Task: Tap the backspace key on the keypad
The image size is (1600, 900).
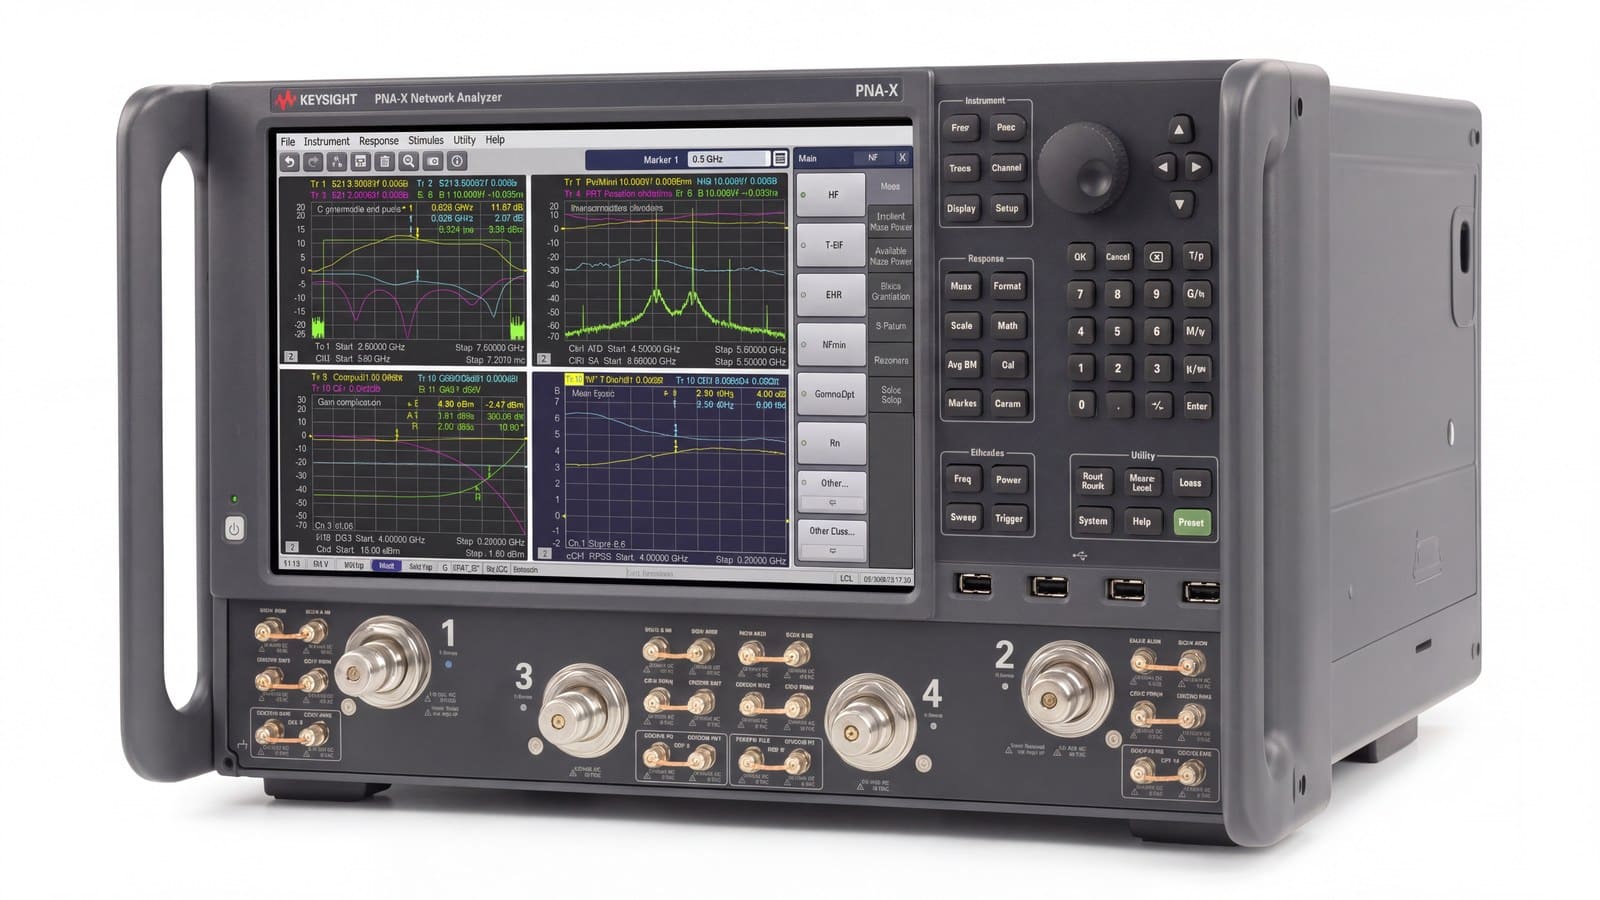Action: (x=1156, y=257)
